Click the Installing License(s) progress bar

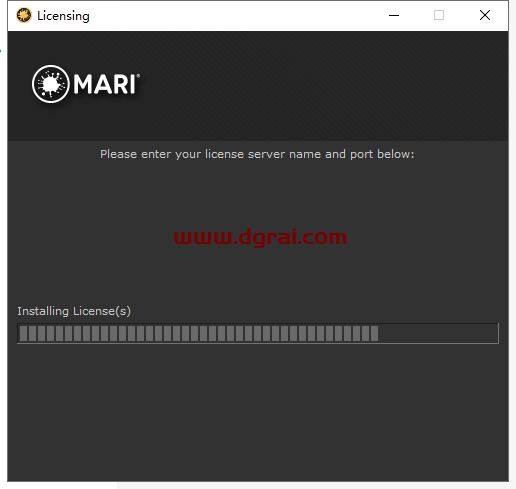tap(258, 333)
